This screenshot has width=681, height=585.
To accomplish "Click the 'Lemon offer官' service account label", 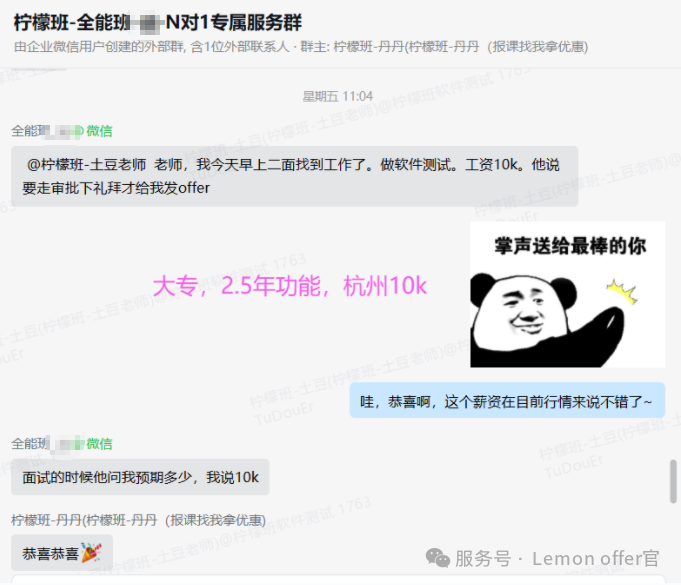I will [x=596, y=559].
